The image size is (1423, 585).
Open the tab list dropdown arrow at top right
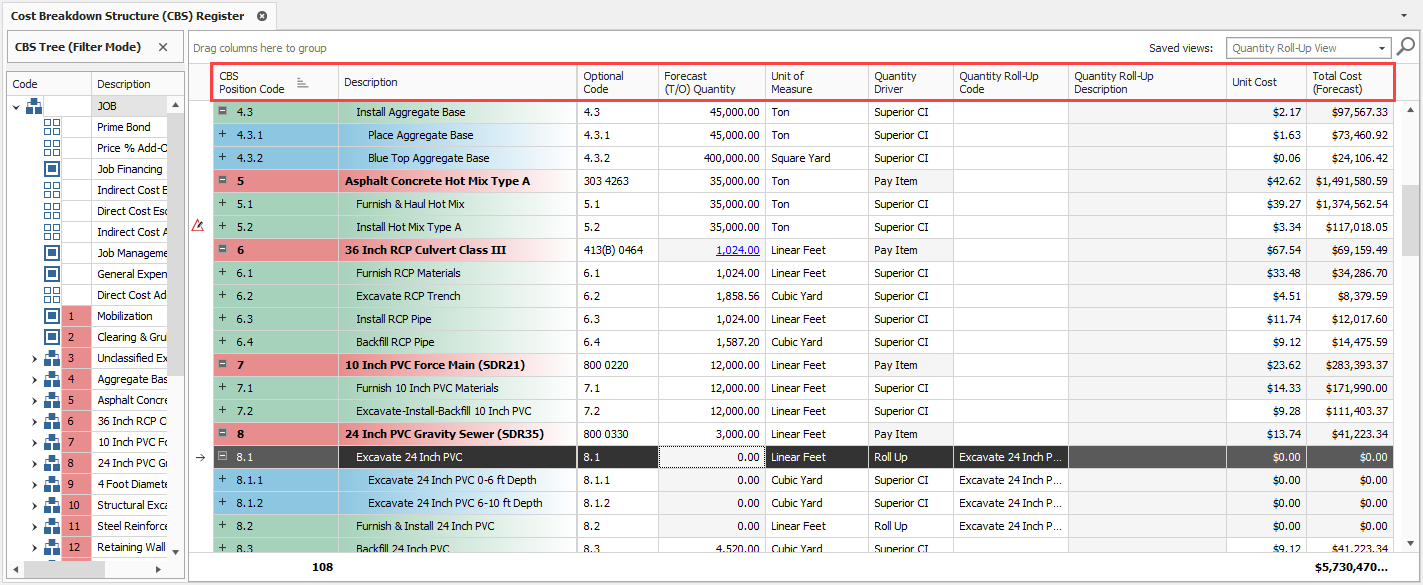1406,17
